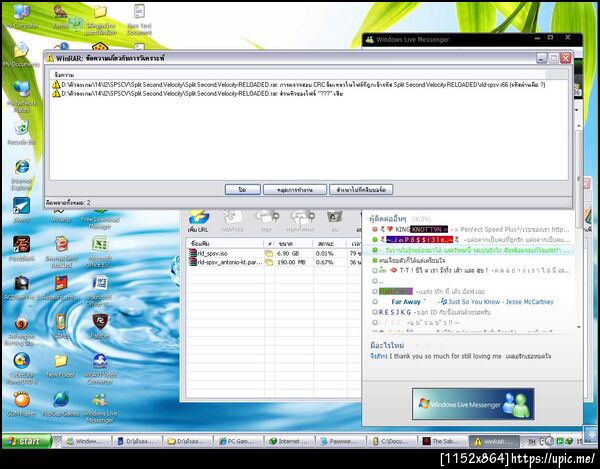Launch the Internet Explorer desktop shortcut

[21, 175]
